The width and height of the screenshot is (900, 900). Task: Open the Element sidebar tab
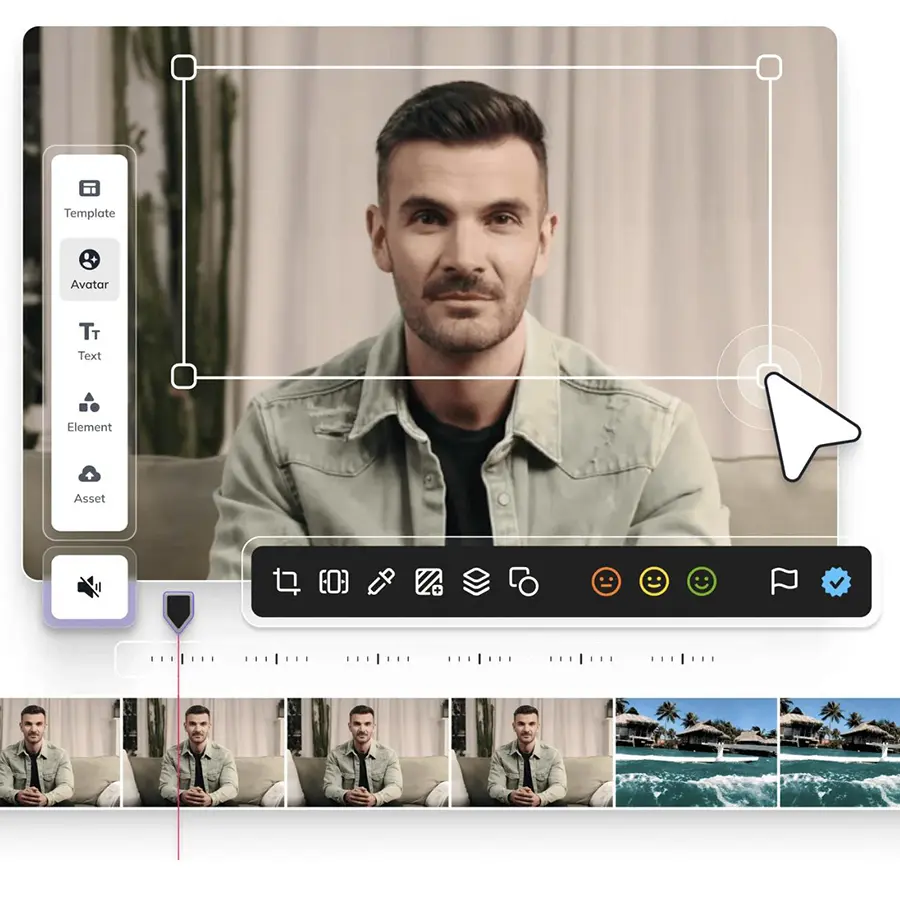(x=90, y=412)
